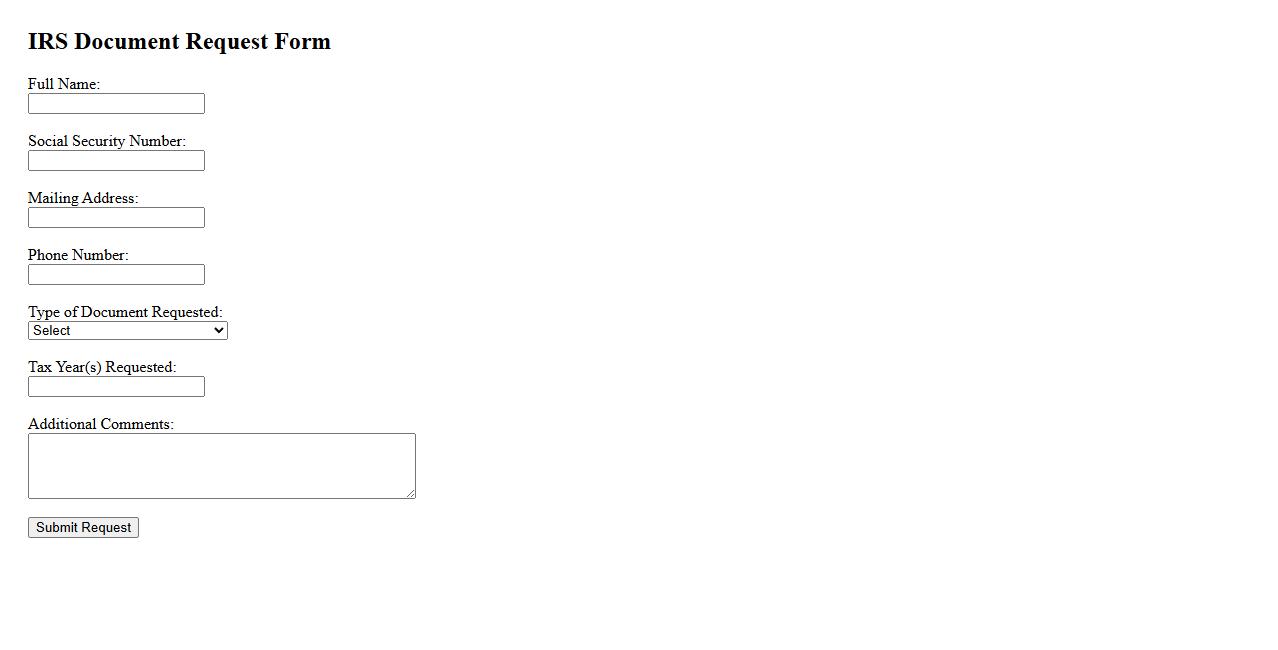
Task: Select the Mailing Address text box
Action: click(116, 218)
